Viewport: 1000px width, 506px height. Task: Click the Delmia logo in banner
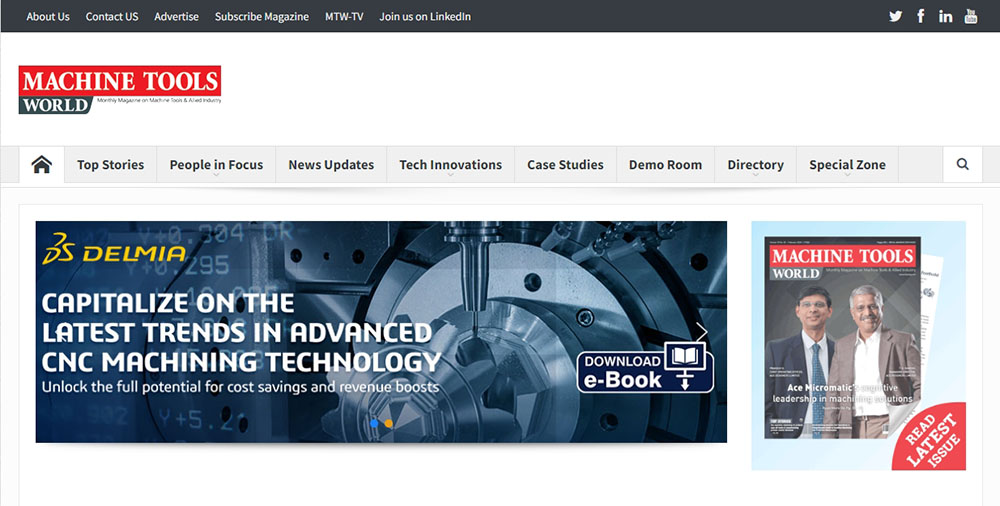(114, 249)
